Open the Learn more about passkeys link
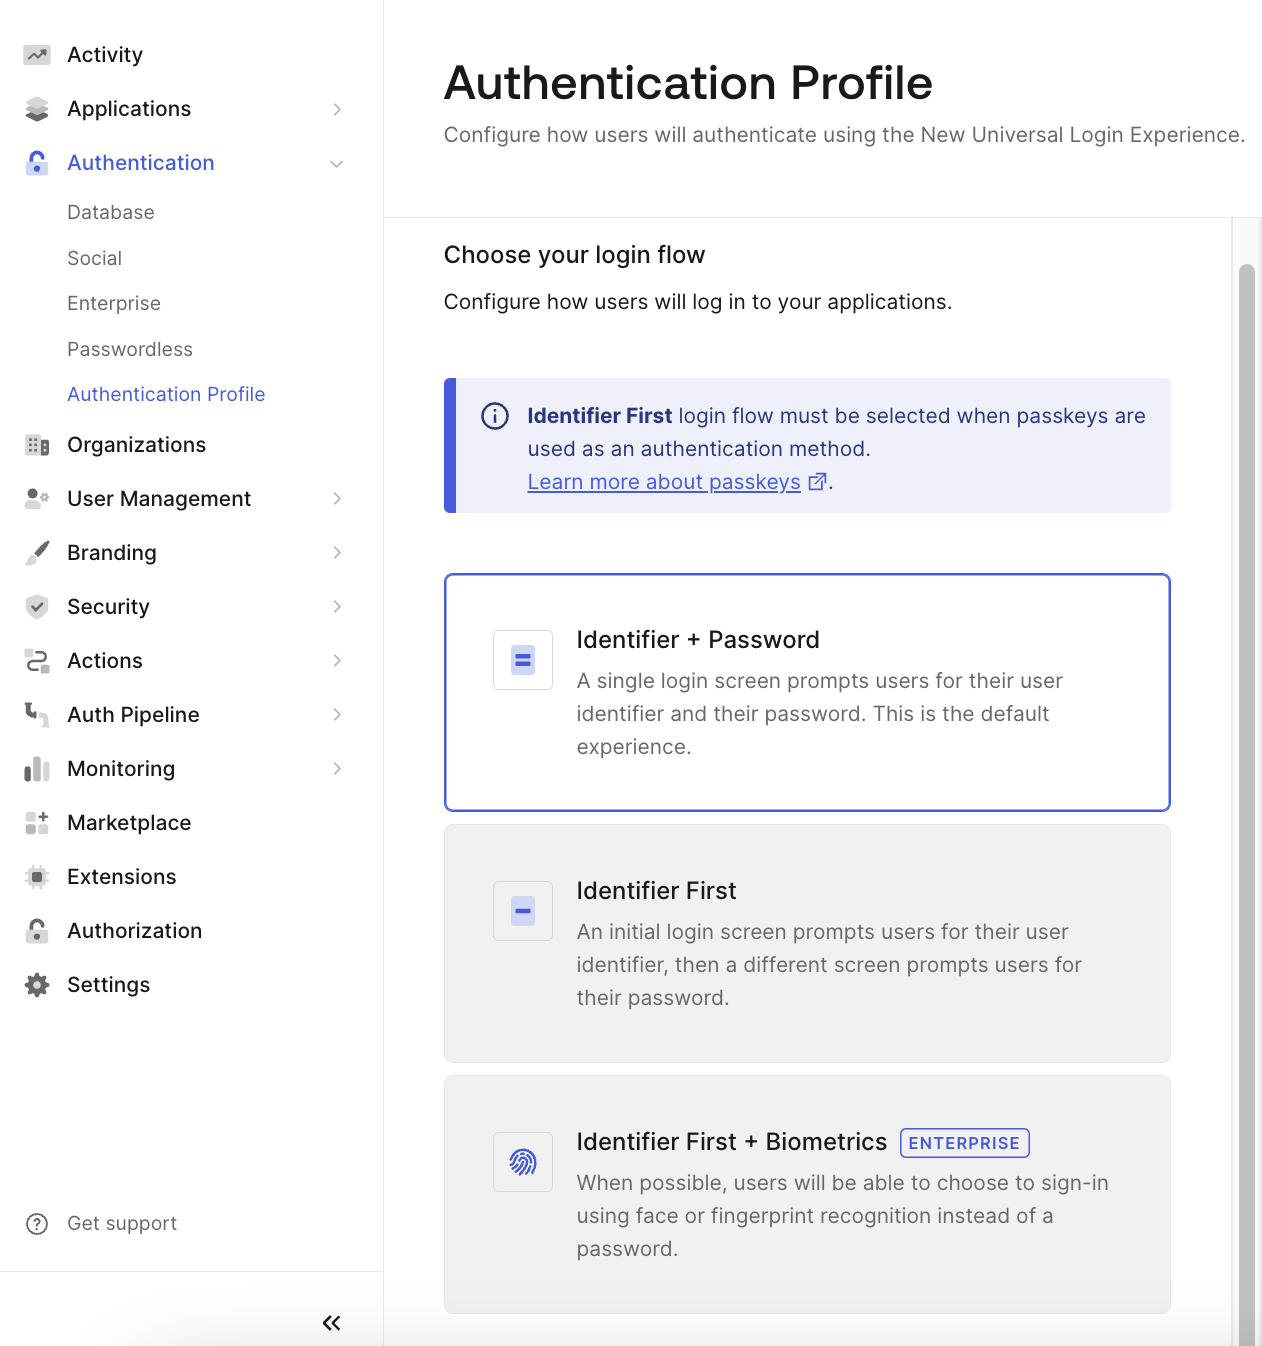This screenshot has height=1346, width=1262. pos(664,482)
